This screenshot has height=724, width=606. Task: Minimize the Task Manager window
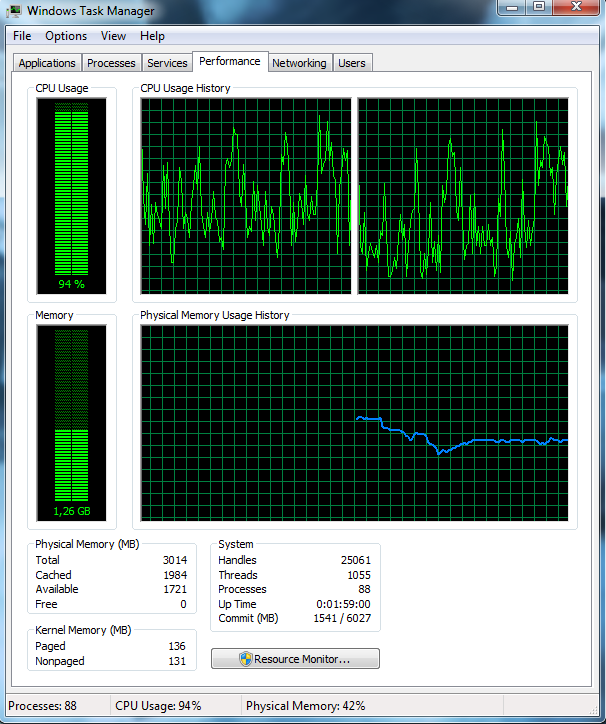coord(511,7)
